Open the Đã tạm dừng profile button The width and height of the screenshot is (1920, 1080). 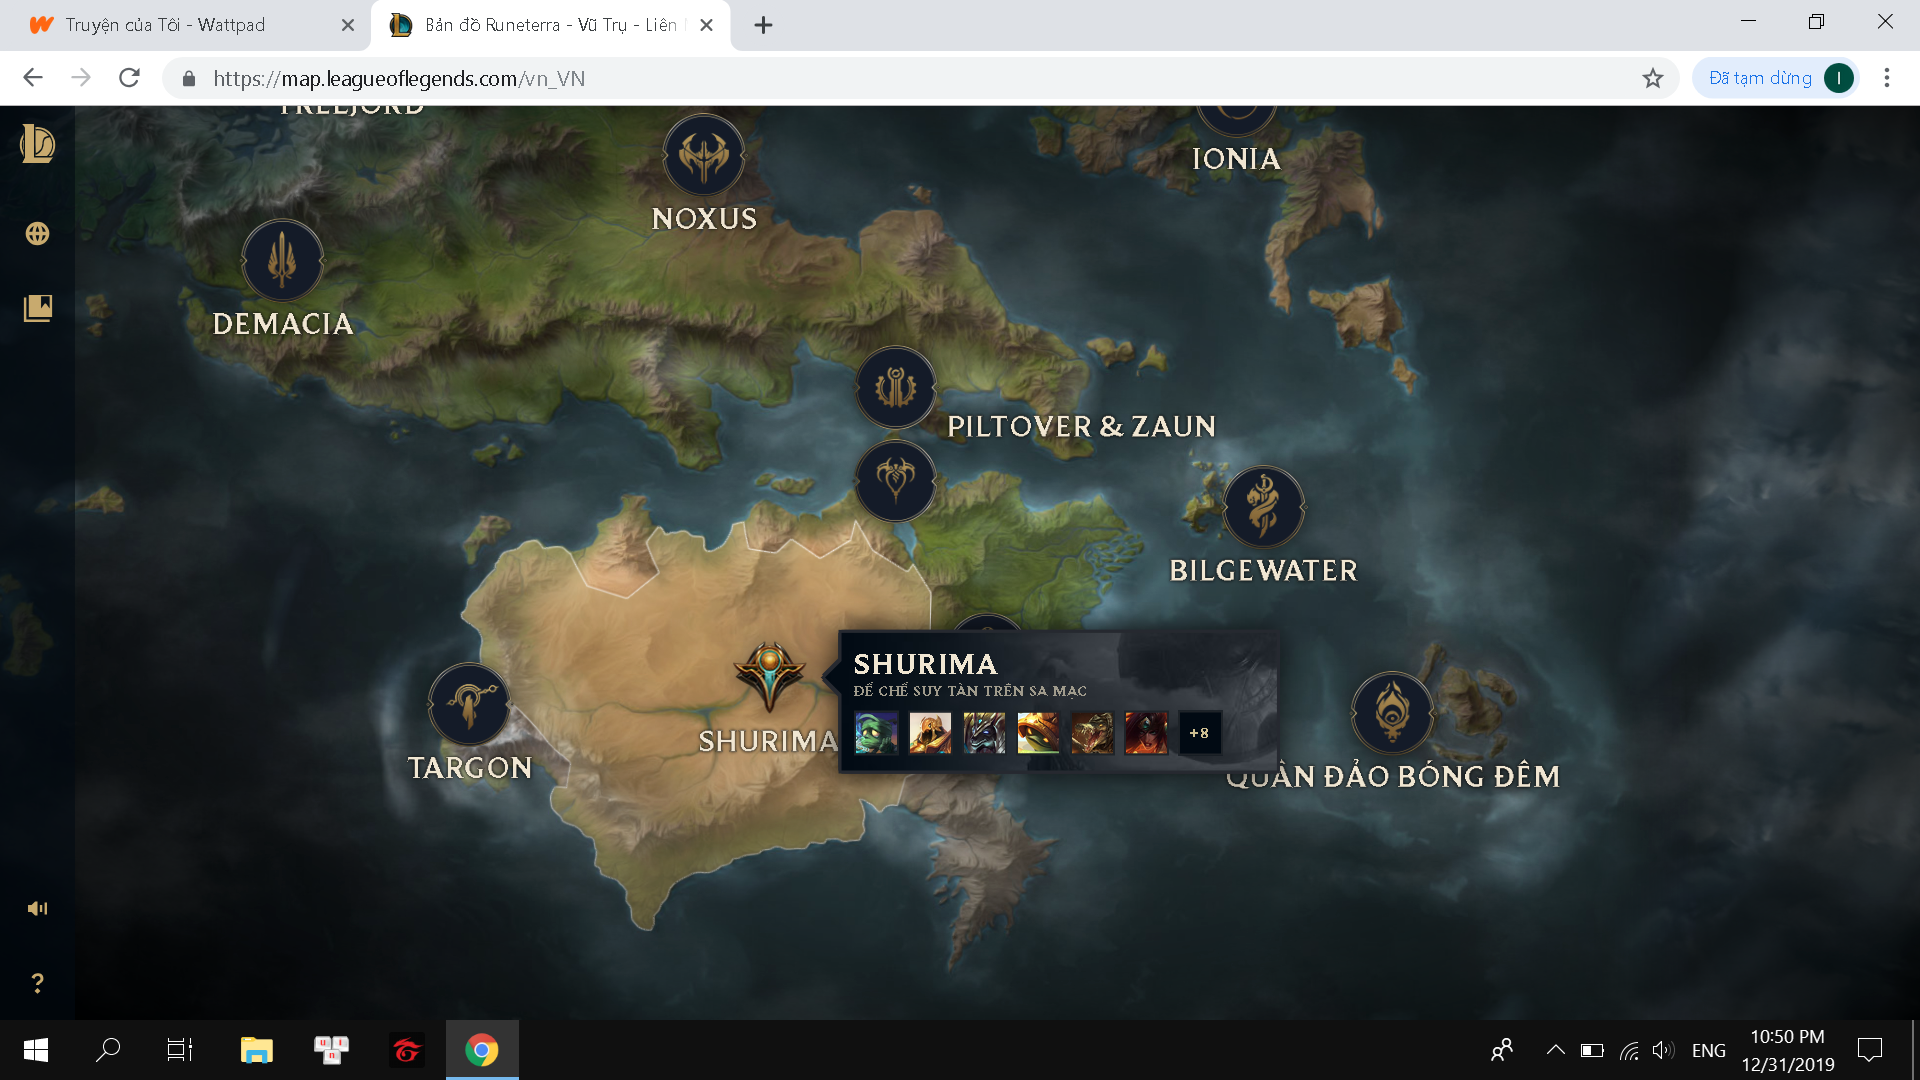1776,78
